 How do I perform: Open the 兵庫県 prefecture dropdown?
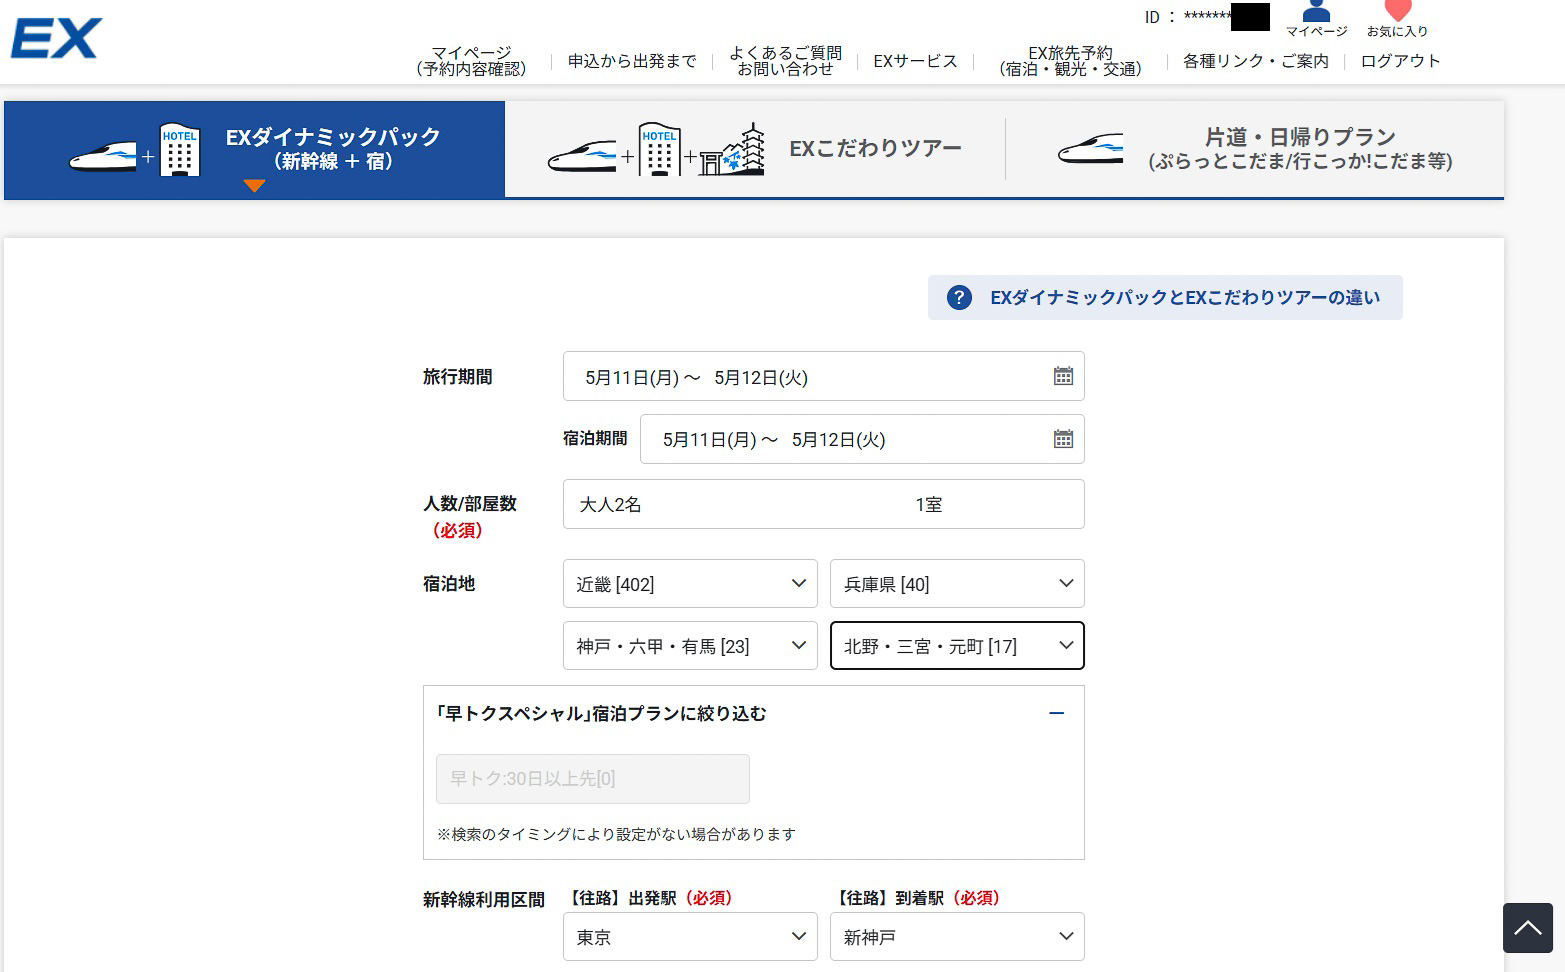956,583
